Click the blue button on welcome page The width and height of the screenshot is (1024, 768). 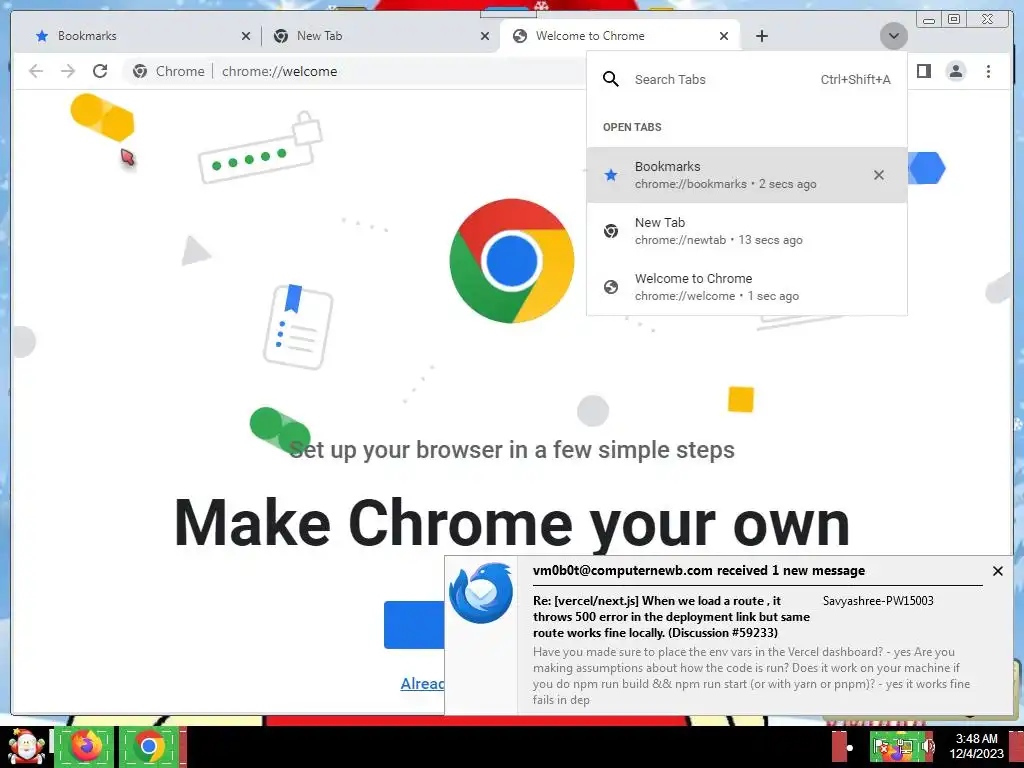414,625
